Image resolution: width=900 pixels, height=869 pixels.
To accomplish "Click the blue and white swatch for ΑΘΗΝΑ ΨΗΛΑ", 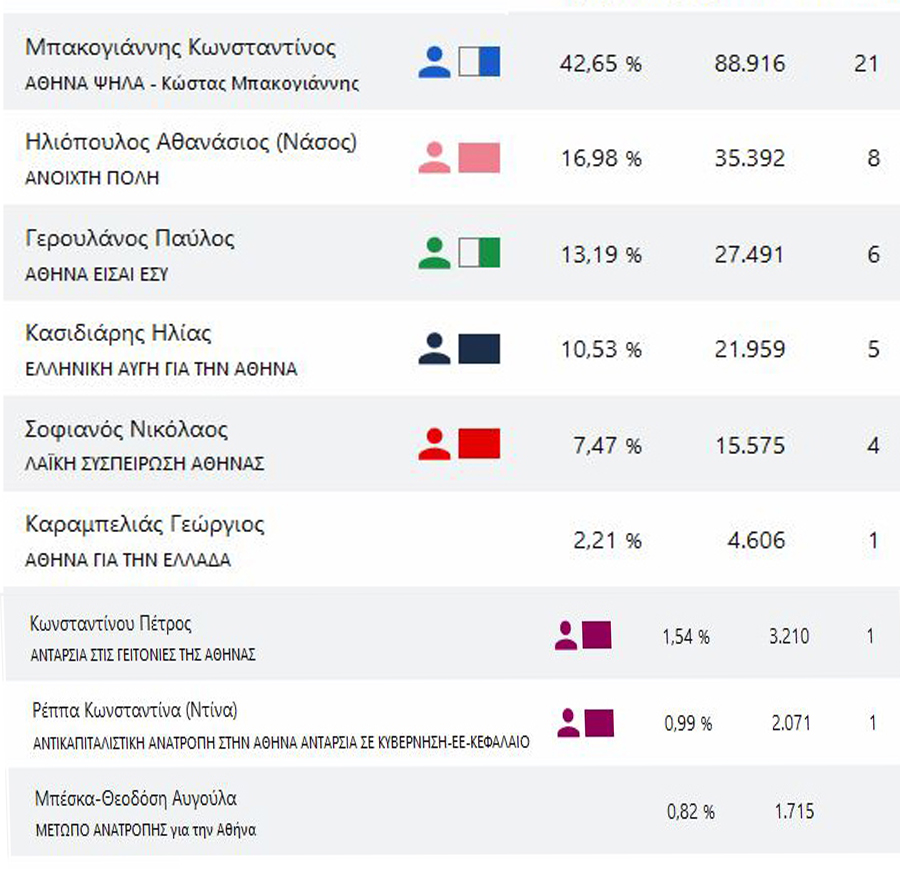I will [x=479, y=63].
